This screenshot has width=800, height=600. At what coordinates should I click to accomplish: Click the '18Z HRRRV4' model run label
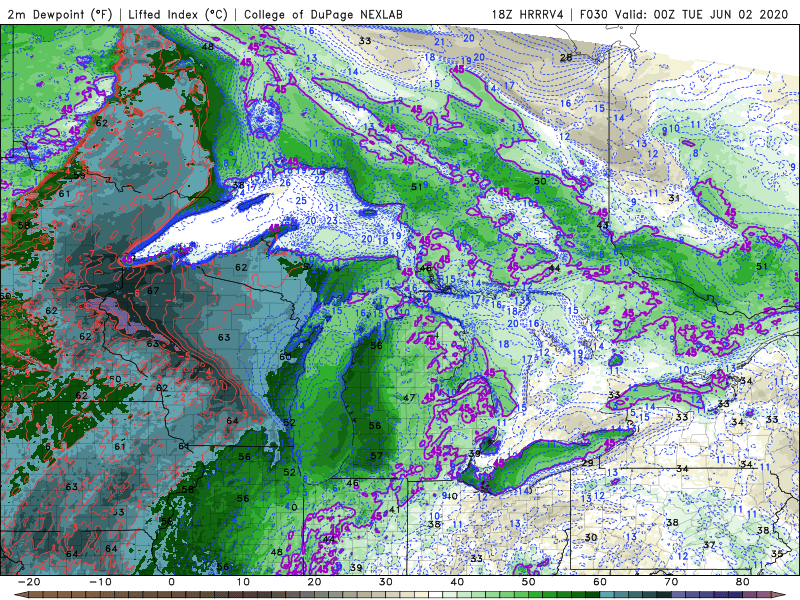528,14
